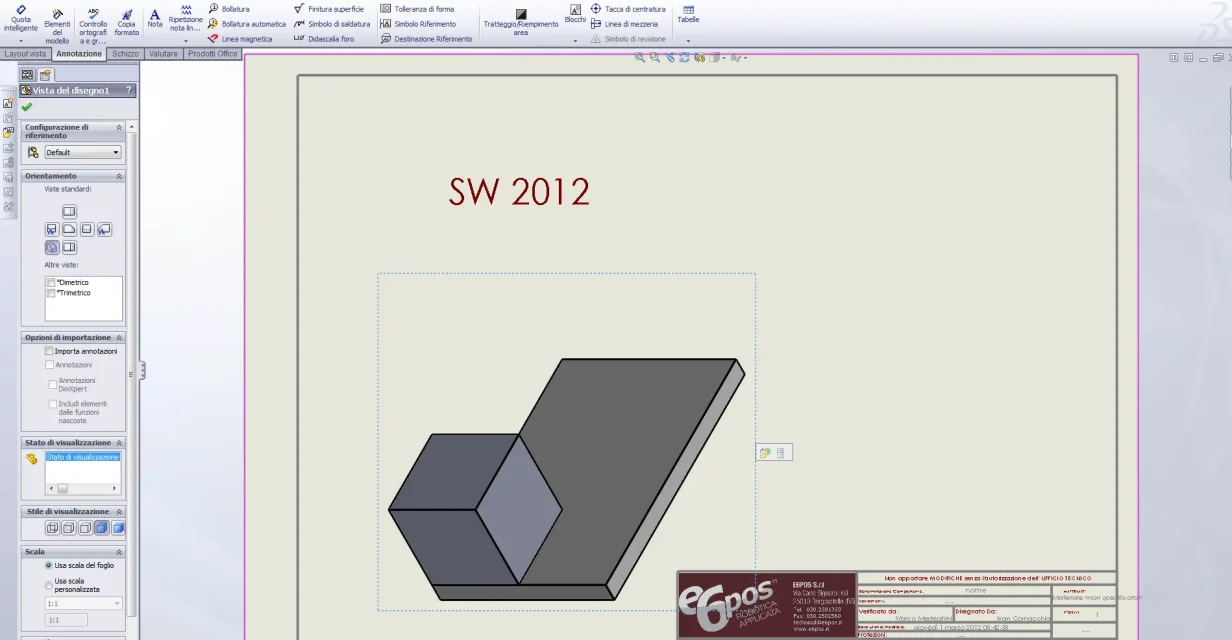Screen dimensions: 1232x640
Task: Switch to Layout vista tab
Action: coord(25,54)
